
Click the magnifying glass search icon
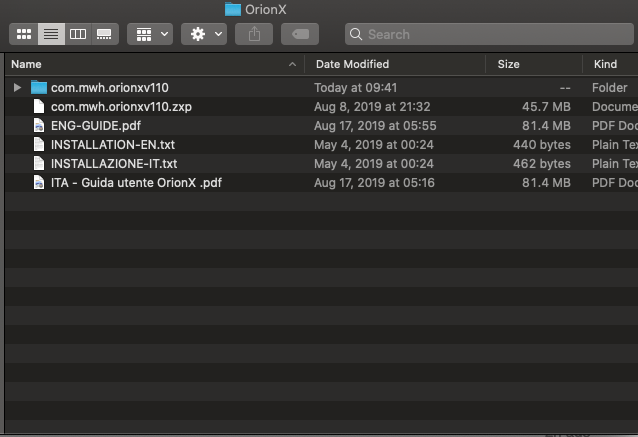[x=356, y=34]
